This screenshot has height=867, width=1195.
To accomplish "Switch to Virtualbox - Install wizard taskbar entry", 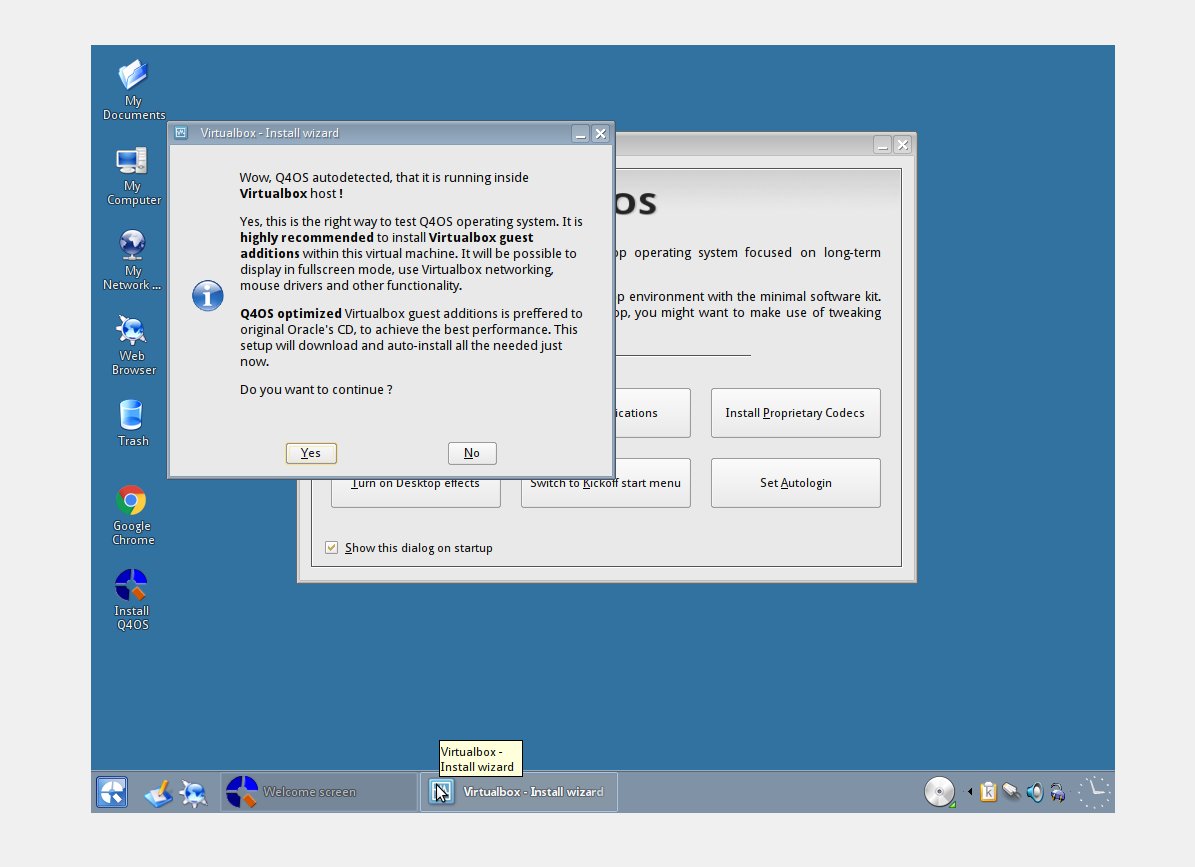I will [518, 792].
